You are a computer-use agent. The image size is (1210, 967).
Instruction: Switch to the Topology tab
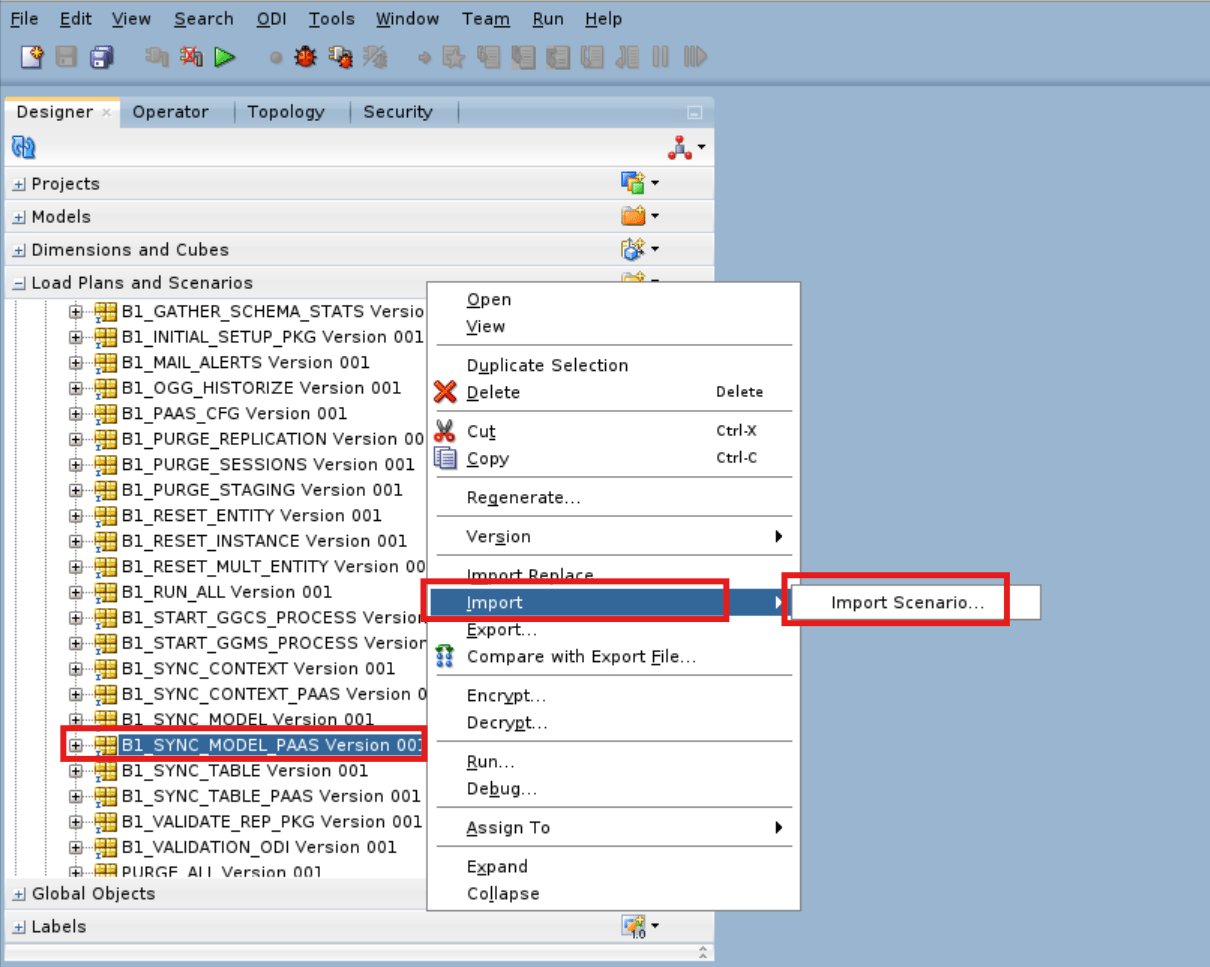(286, 112)
